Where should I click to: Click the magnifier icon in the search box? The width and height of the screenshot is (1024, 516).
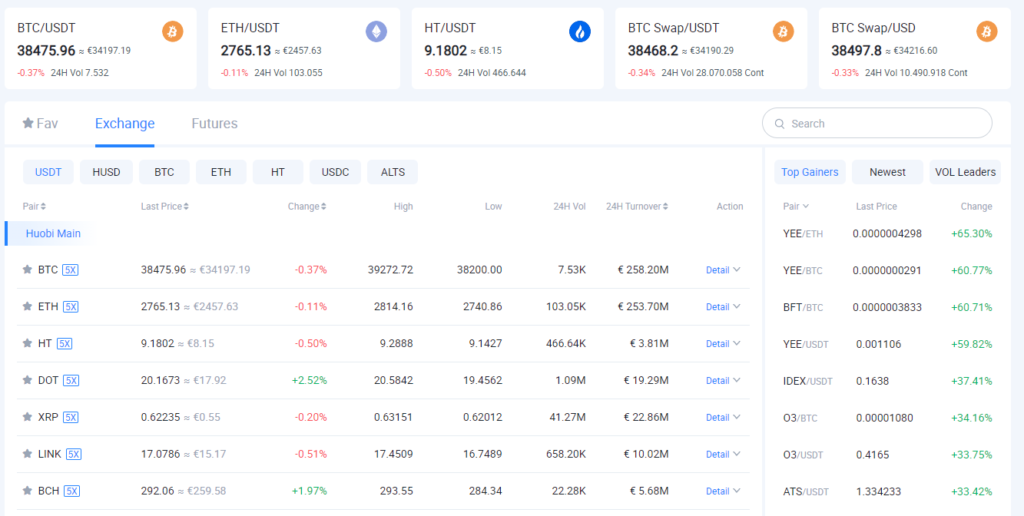[779, 123]
